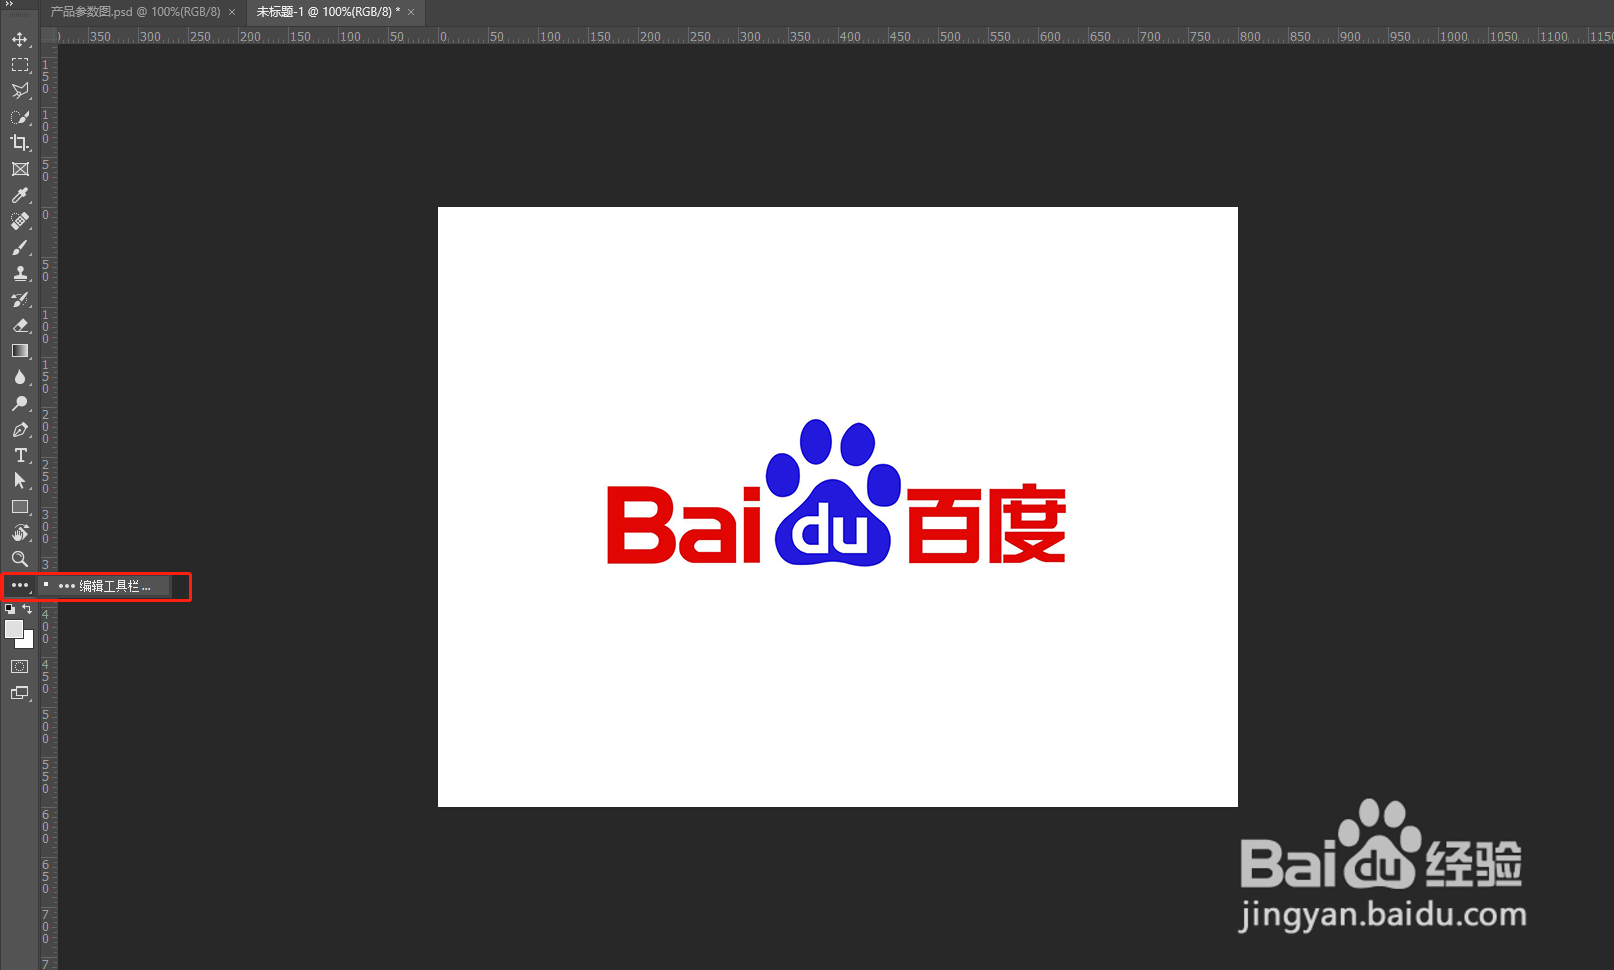1614x970 pixels.
Task: Select the Rotate View hand tool
Action: coord(19,533)
